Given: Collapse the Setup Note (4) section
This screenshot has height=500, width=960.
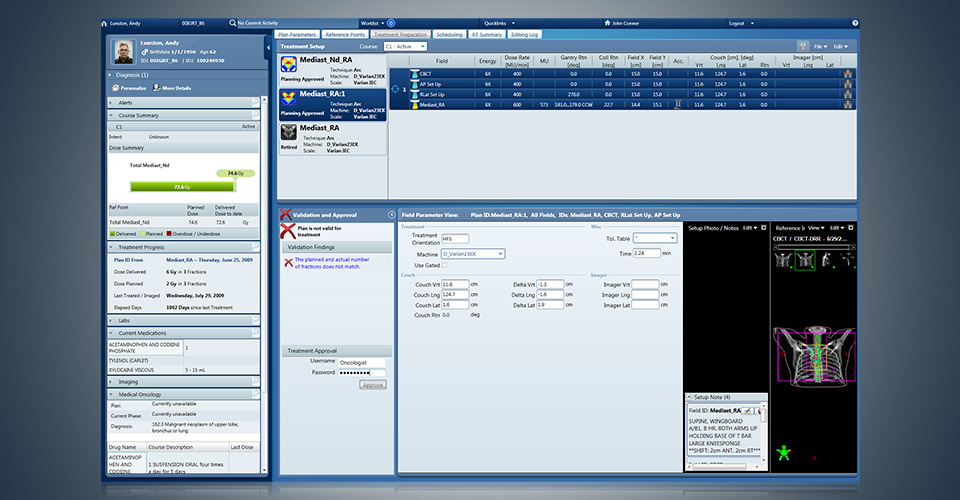Looking at the screenshot, I should (x=689, y=397).
